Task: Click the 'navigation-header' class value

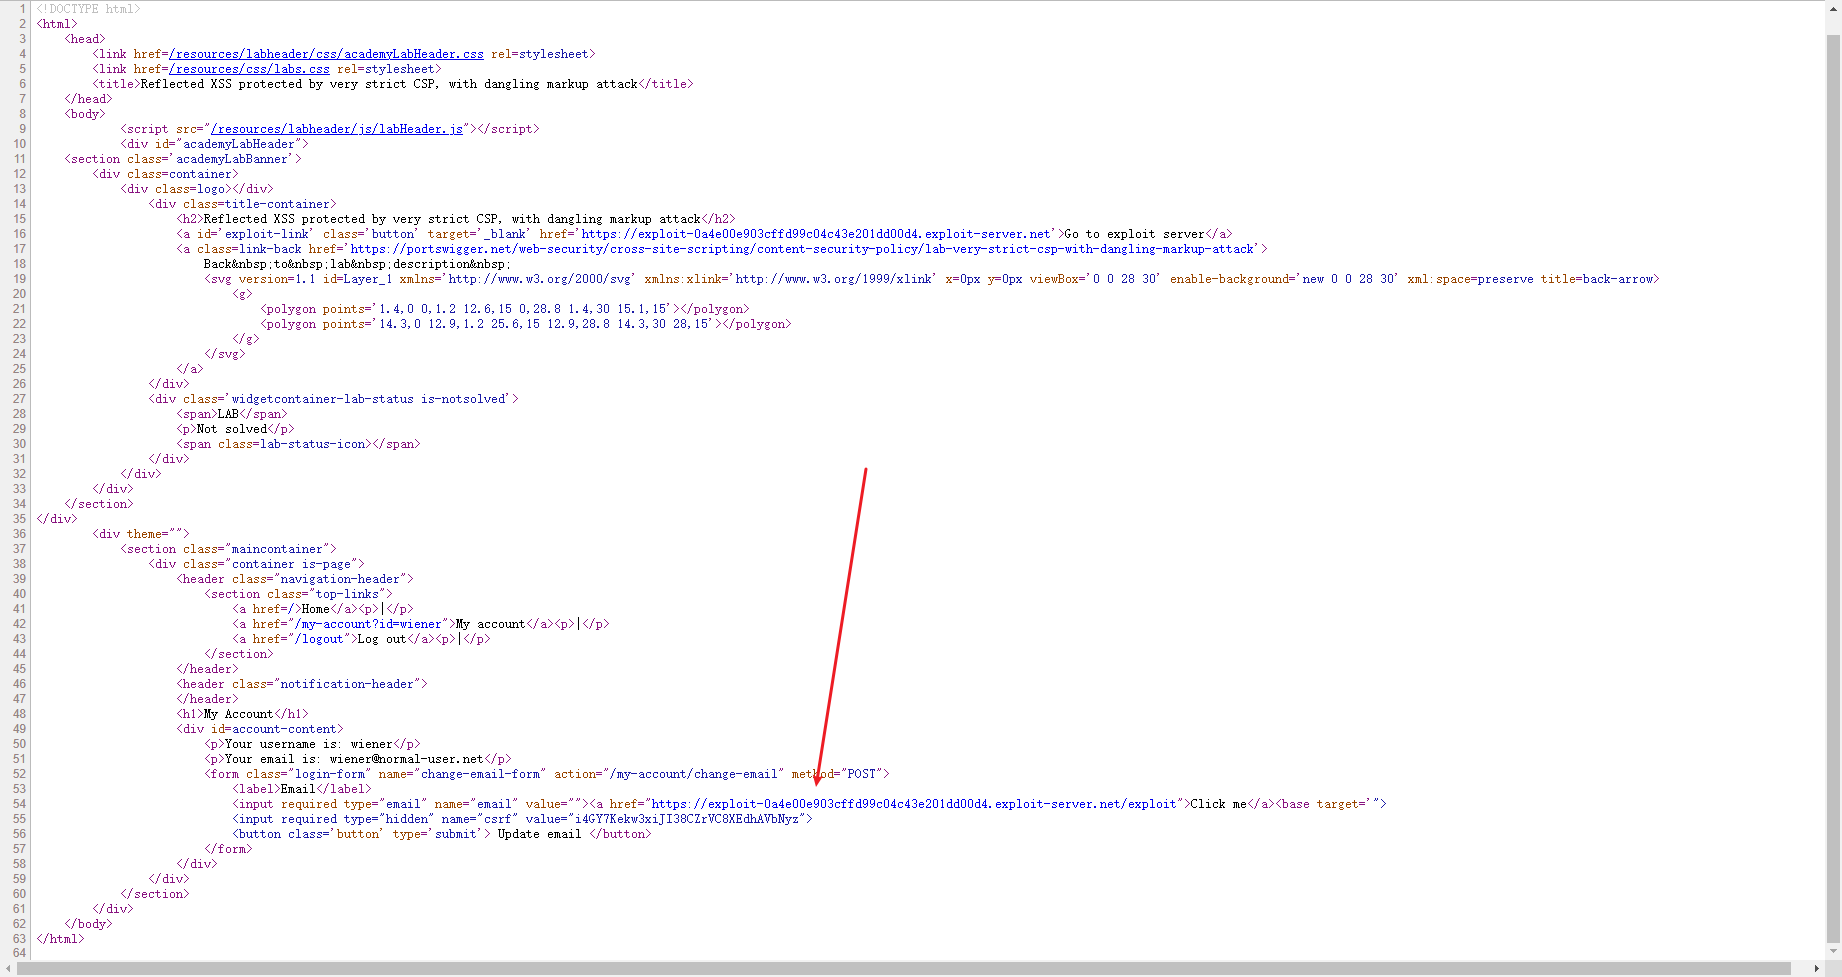Action: click(x=340, y=579)
